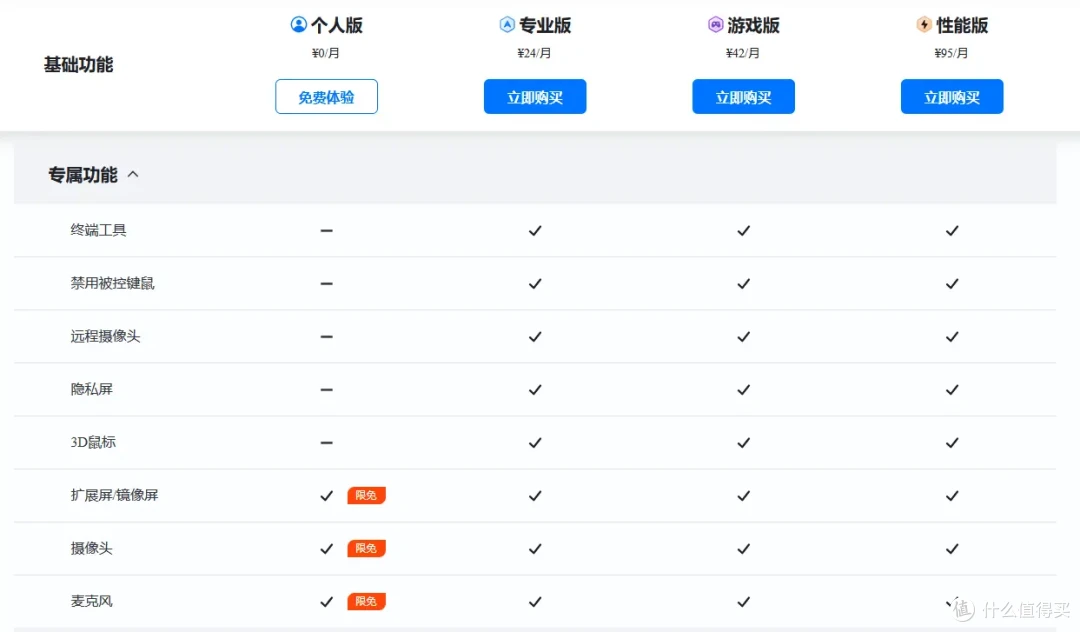
Task: Click the 专业版 plan icon
Action: (x=507, y=25)
